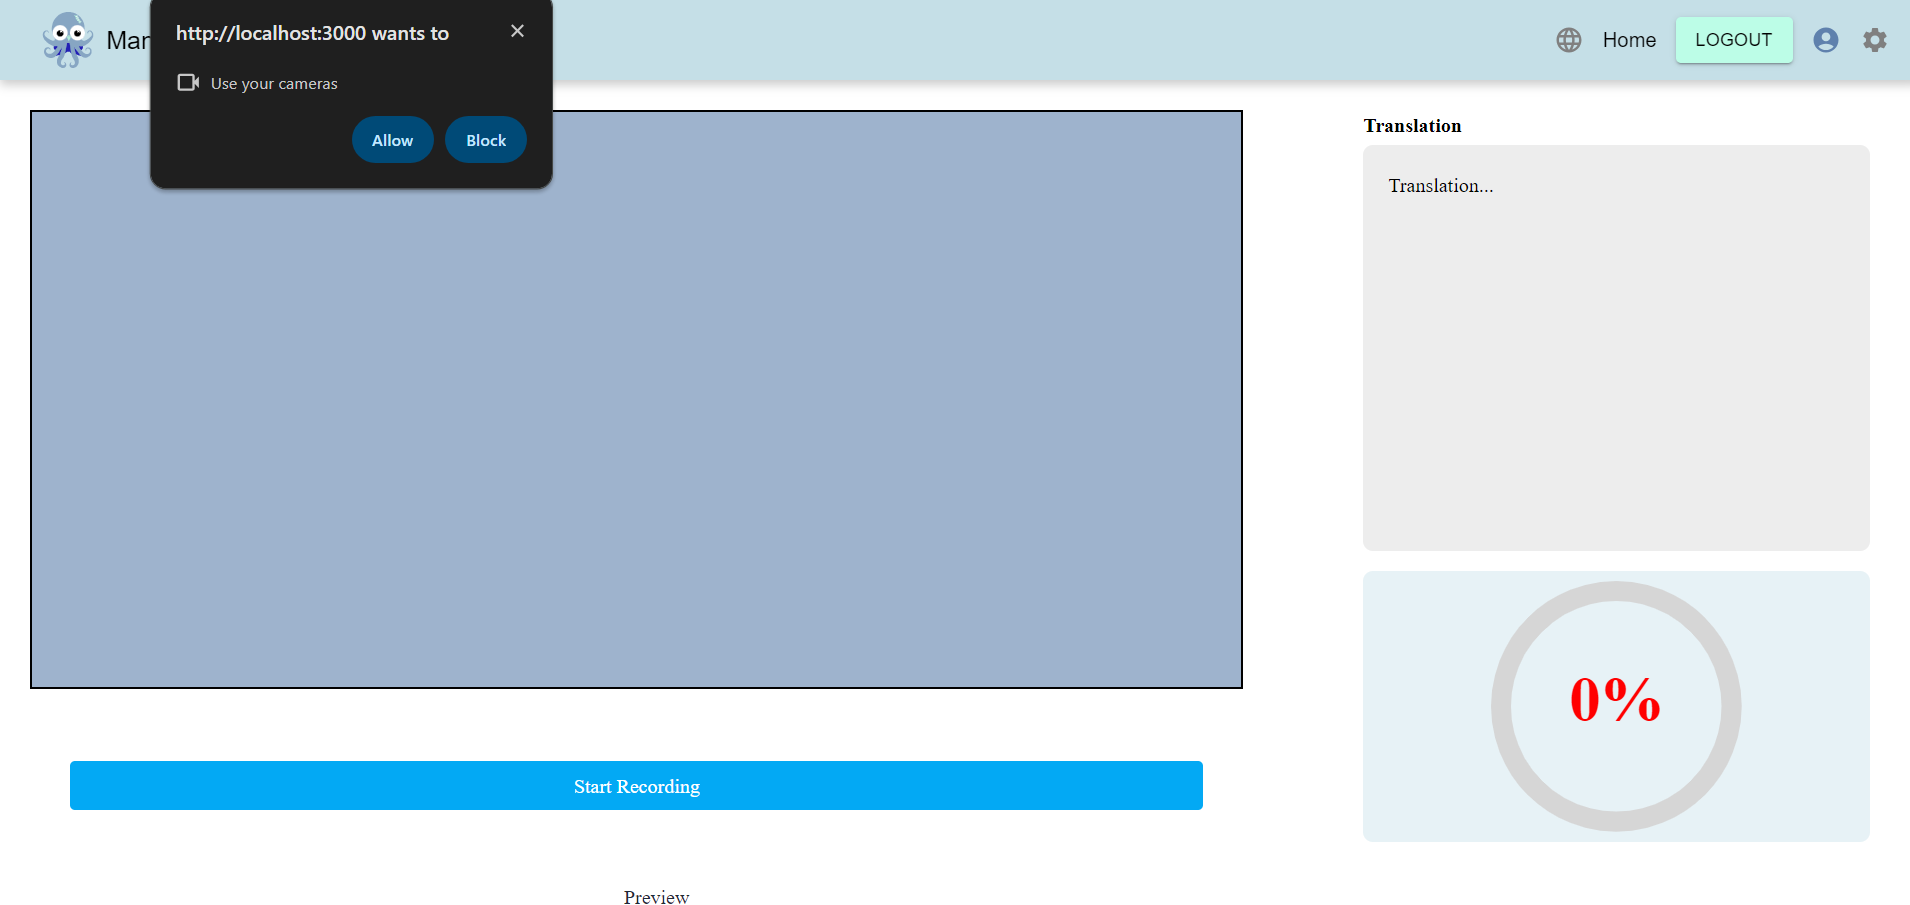The width and height of the screenshot is (1910, 905).
Task: Open settings via the gear icon
Action: [x=1874, y=40]
